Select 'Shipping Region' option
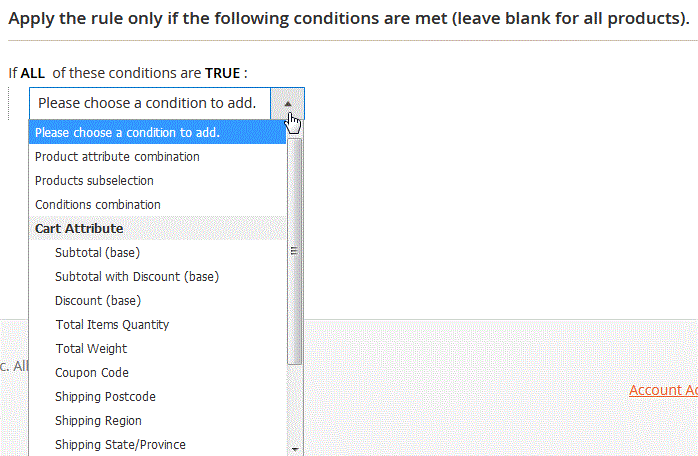The width and height of the screenshot is (698, 456). click(x=98, y=420)
